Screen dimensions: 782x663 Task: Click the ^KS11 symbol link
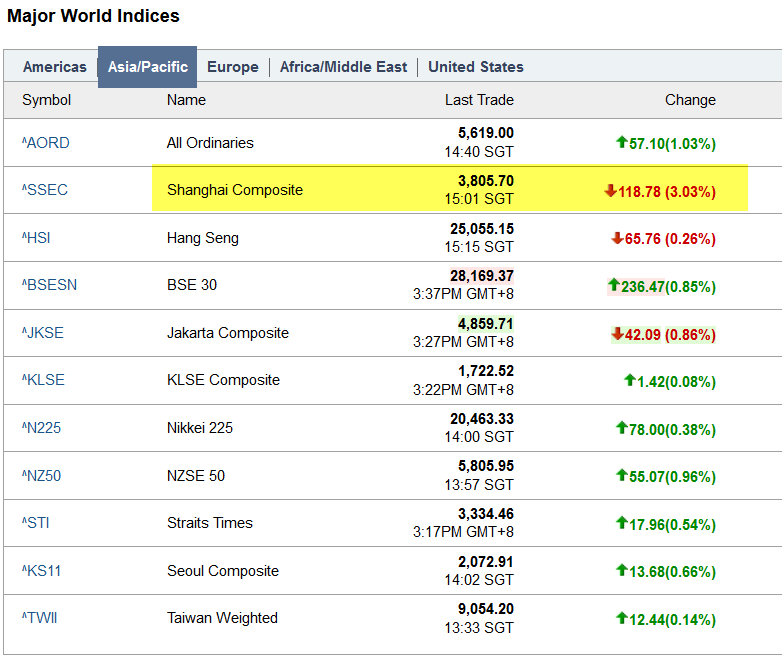click(x=43, y=571)
